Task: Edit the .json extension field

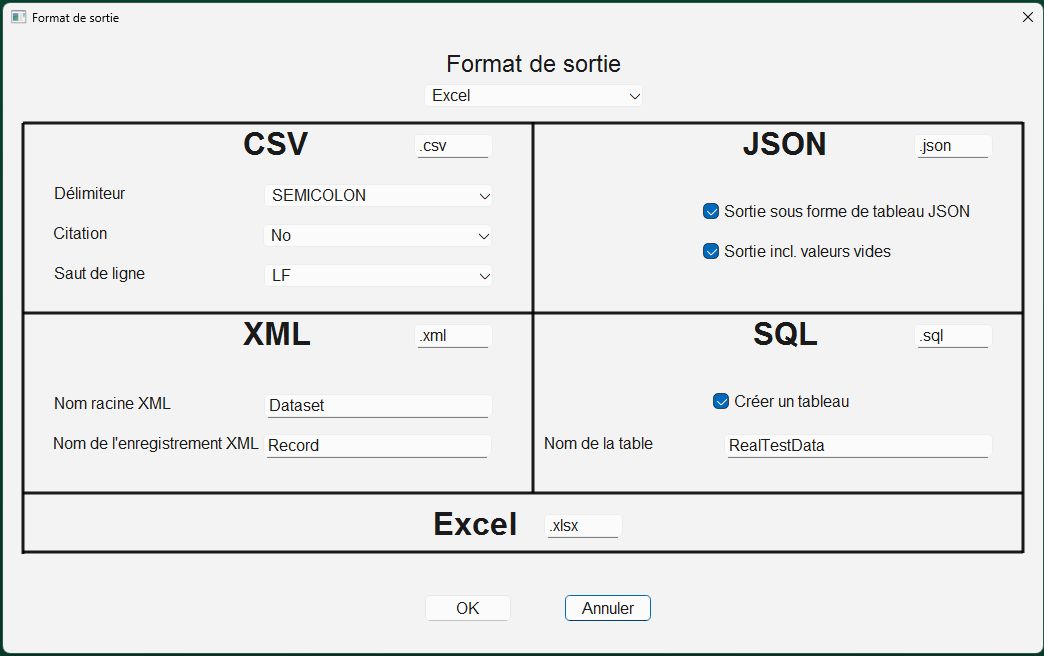Action: (x=953, y=147)
